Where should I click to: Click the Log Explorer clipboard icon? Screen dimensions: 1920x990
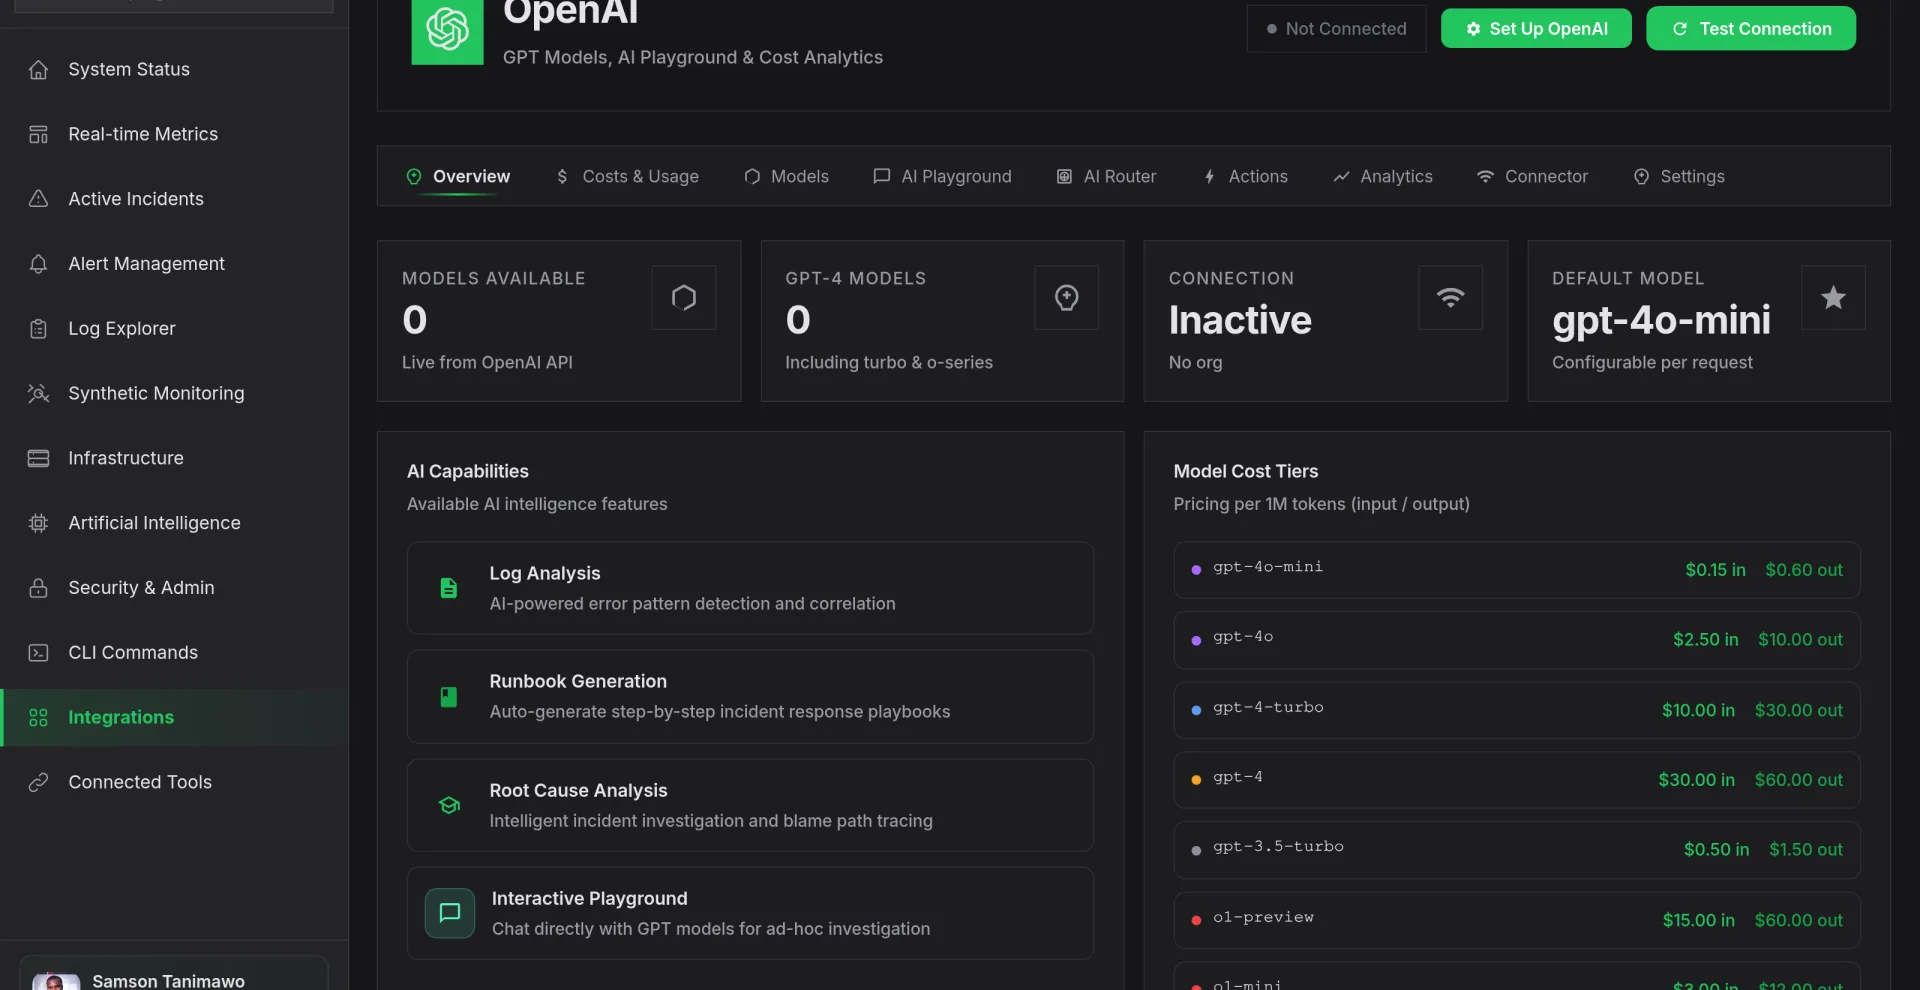[x=38, y=329]
